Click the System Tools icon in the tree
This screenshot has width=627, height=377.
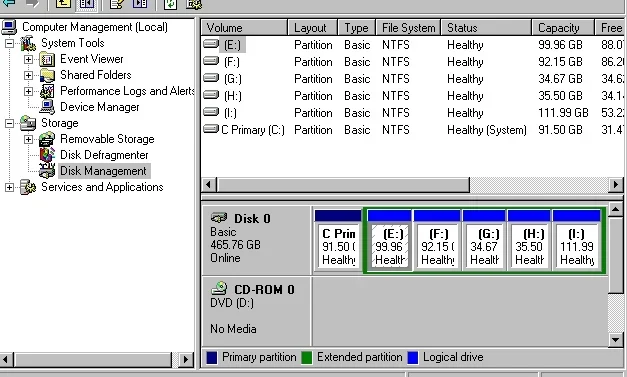[x=28, y=43]
